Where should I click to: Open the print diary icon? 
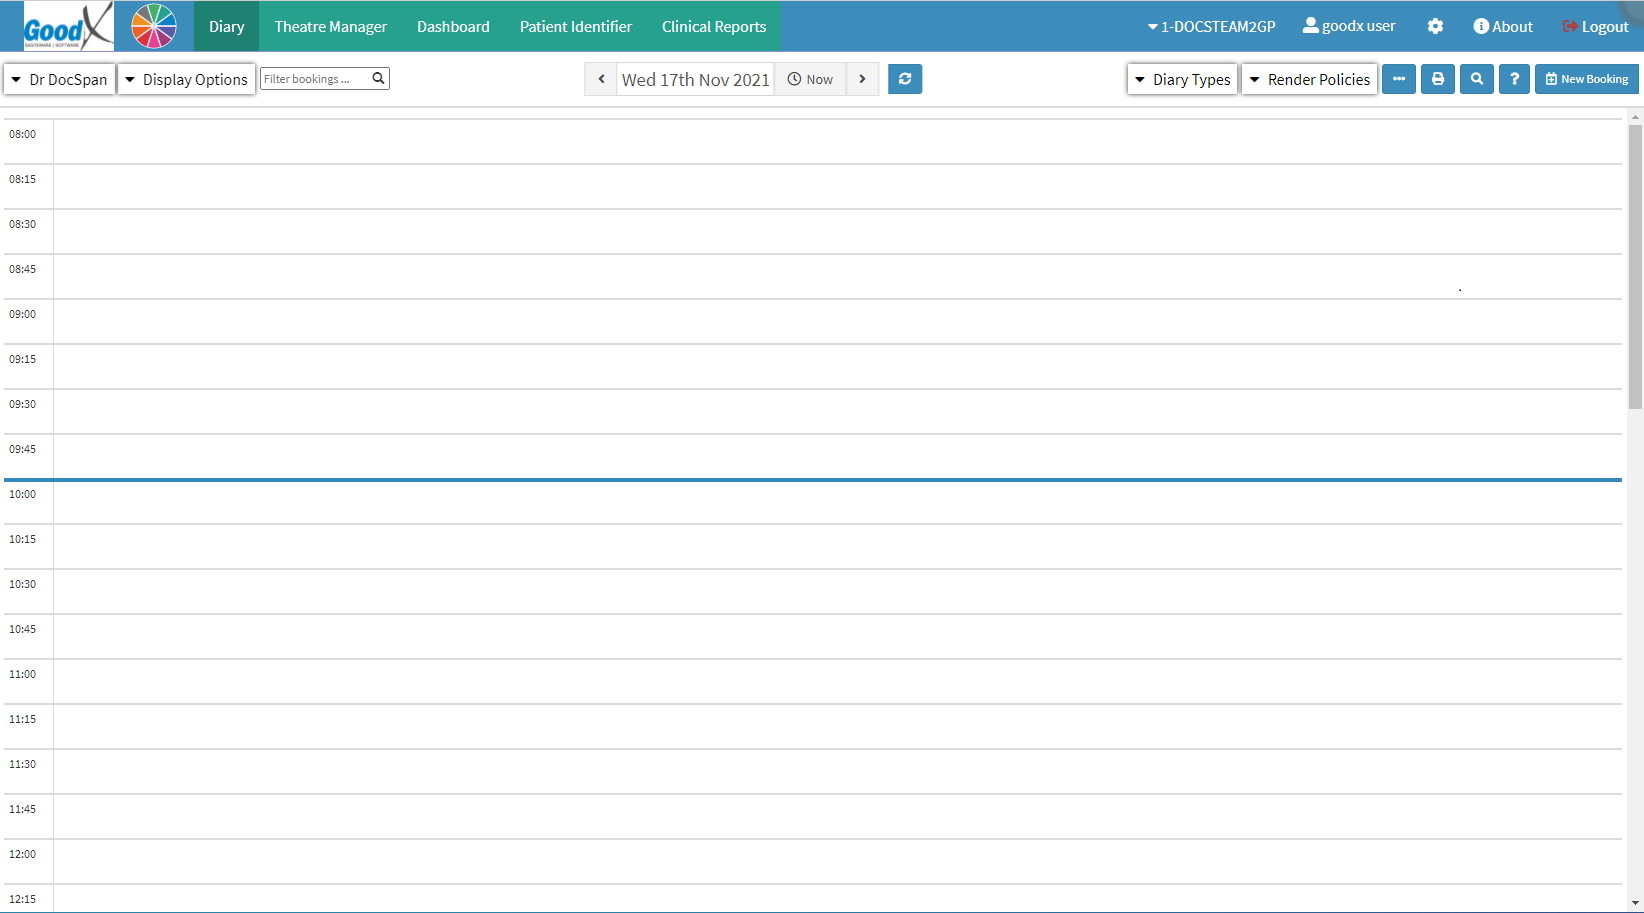pos(1437,79)
